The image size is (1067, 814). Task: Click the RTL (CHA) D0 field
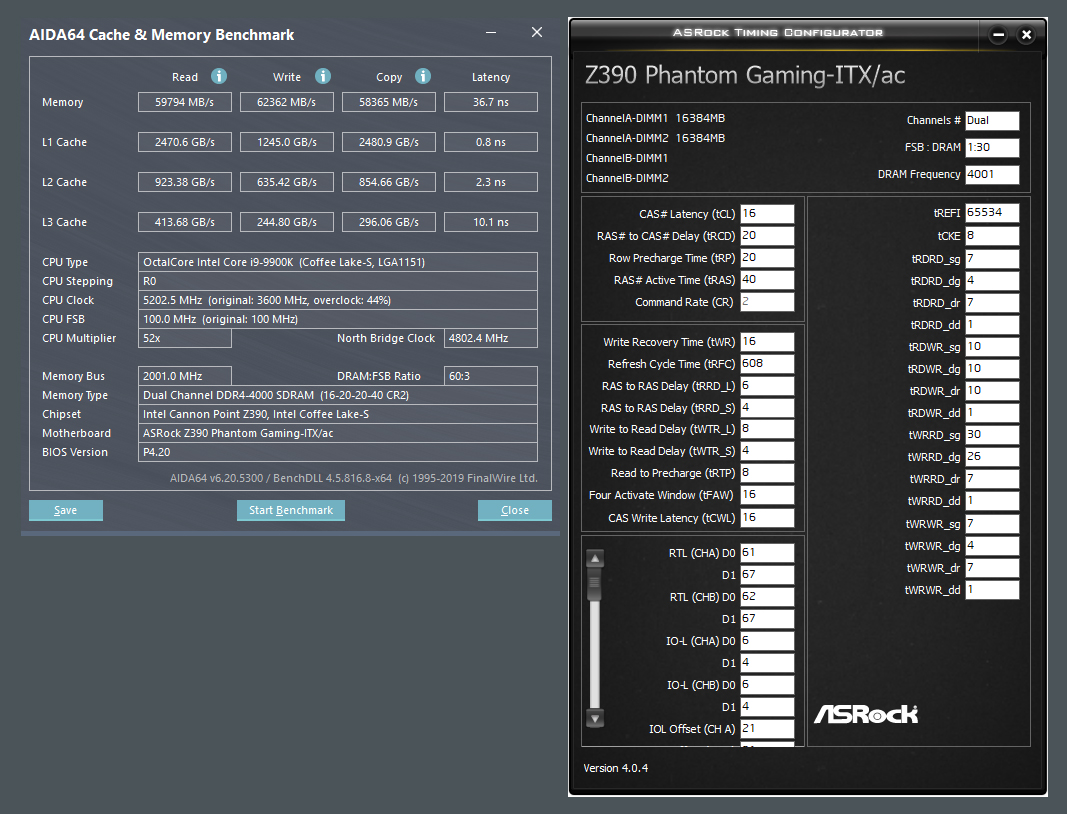pos(767,553)
